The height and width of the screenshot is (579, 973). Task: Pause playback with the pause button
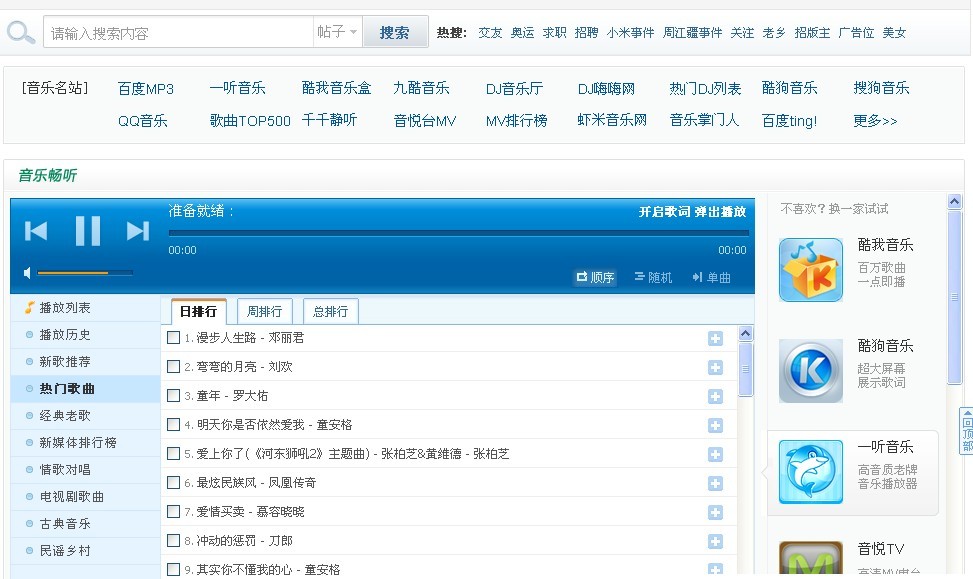(87, 231)
